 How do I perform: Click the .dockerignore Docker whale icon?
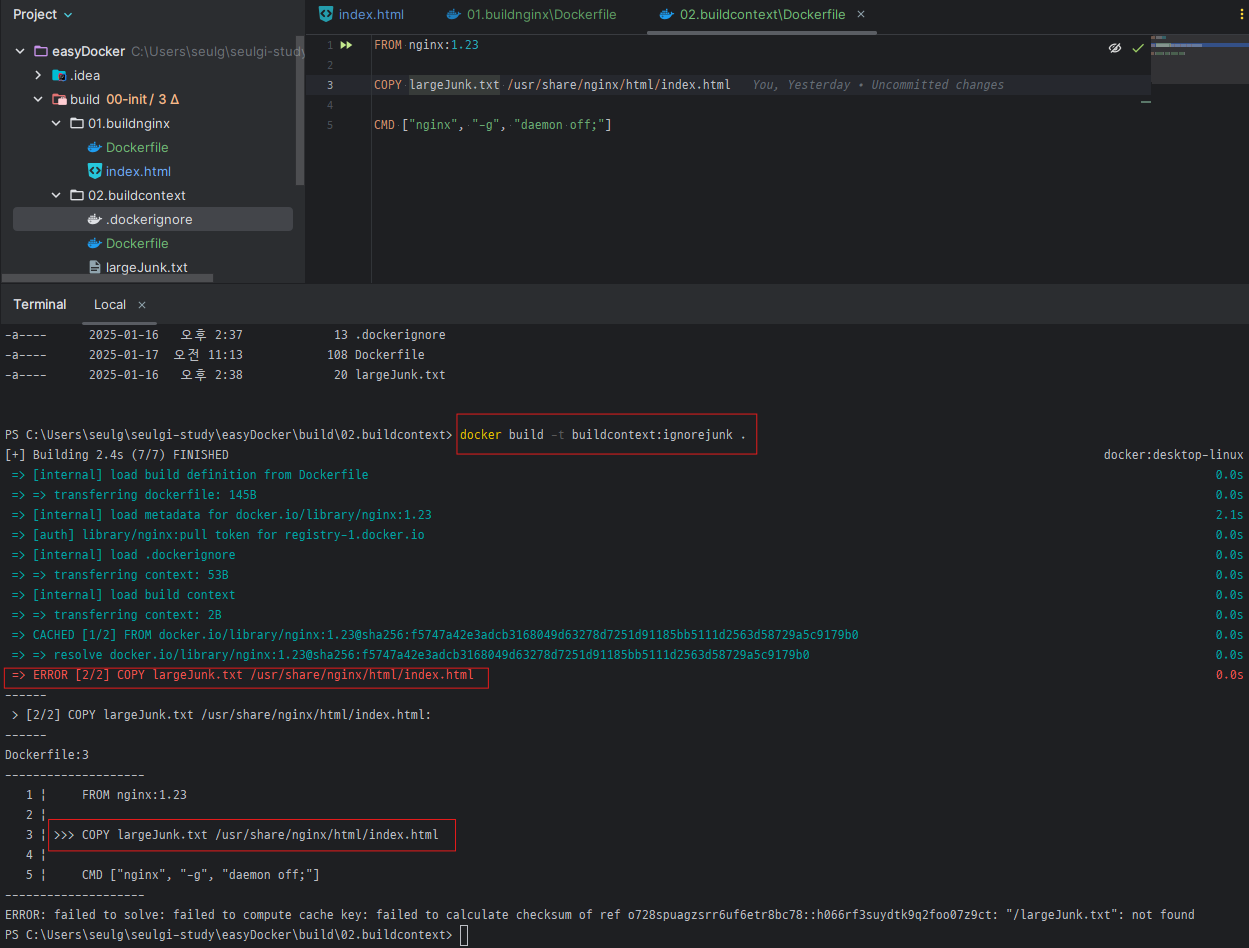click(95, 219)
